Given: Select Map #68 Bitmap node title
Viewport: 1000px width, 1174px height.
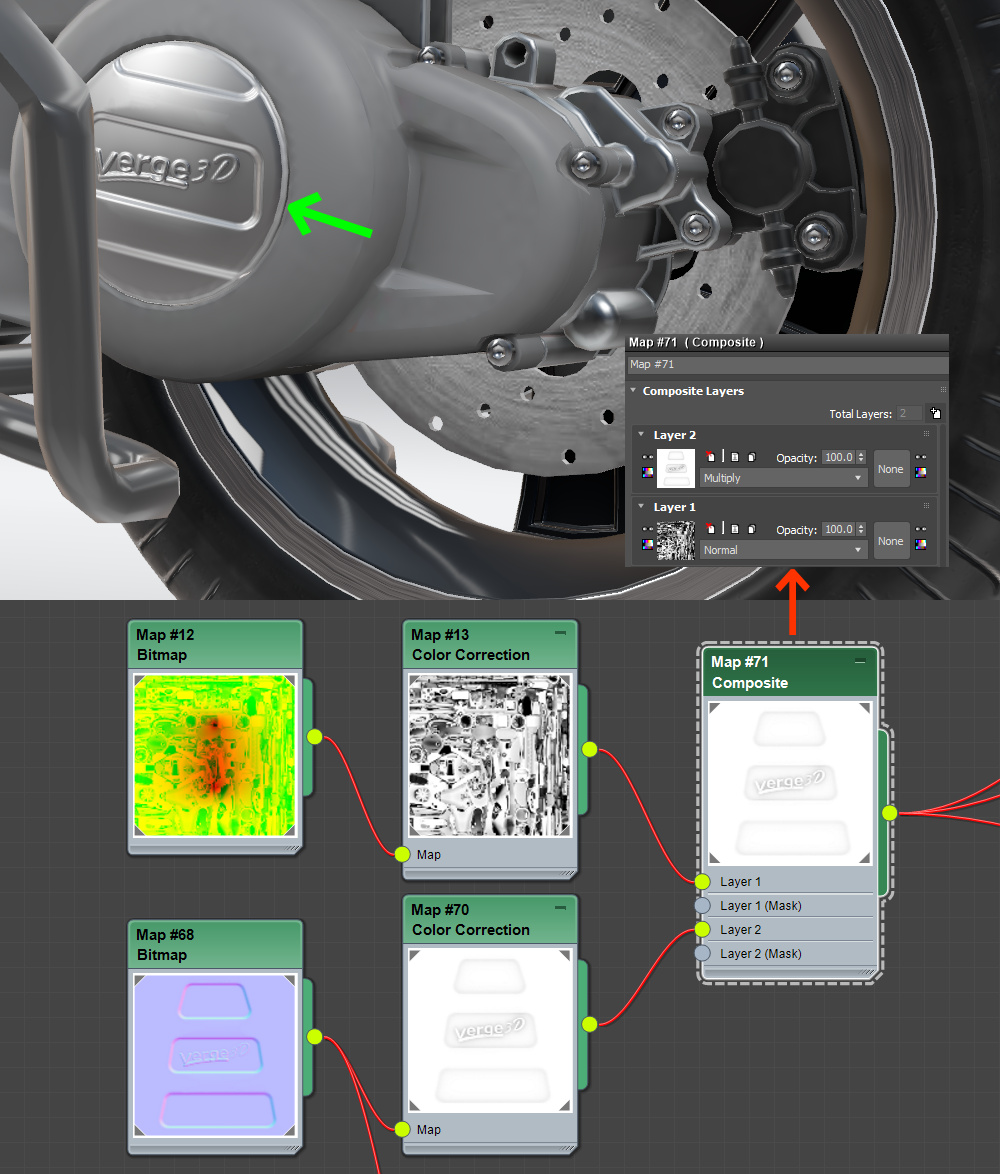Looking at the screenshot, I should pyautogui.click(x=215, y=944).
